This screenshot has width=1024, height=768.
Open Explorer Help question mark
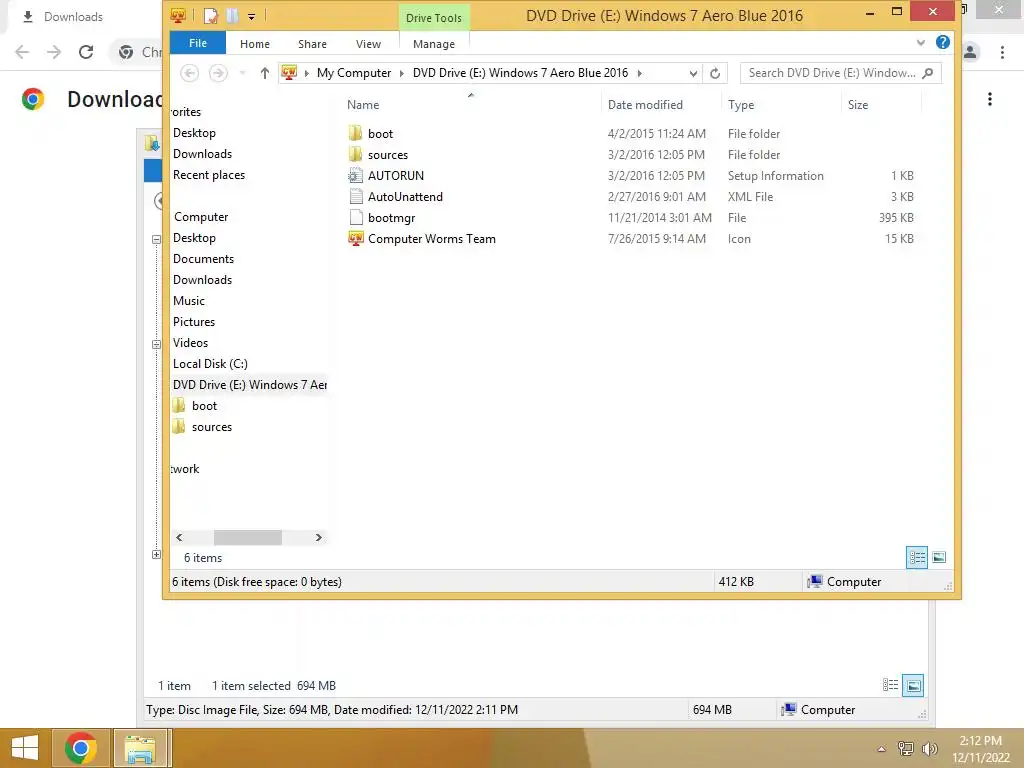point(942,42)
